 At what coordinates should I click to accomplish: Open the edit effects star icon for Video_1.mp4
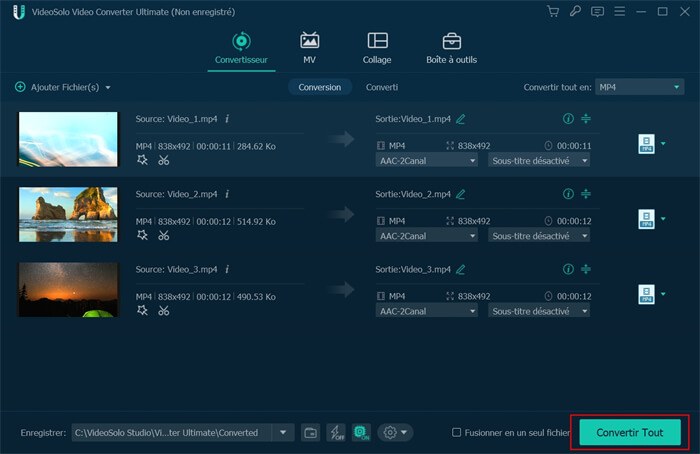(142, 158)
